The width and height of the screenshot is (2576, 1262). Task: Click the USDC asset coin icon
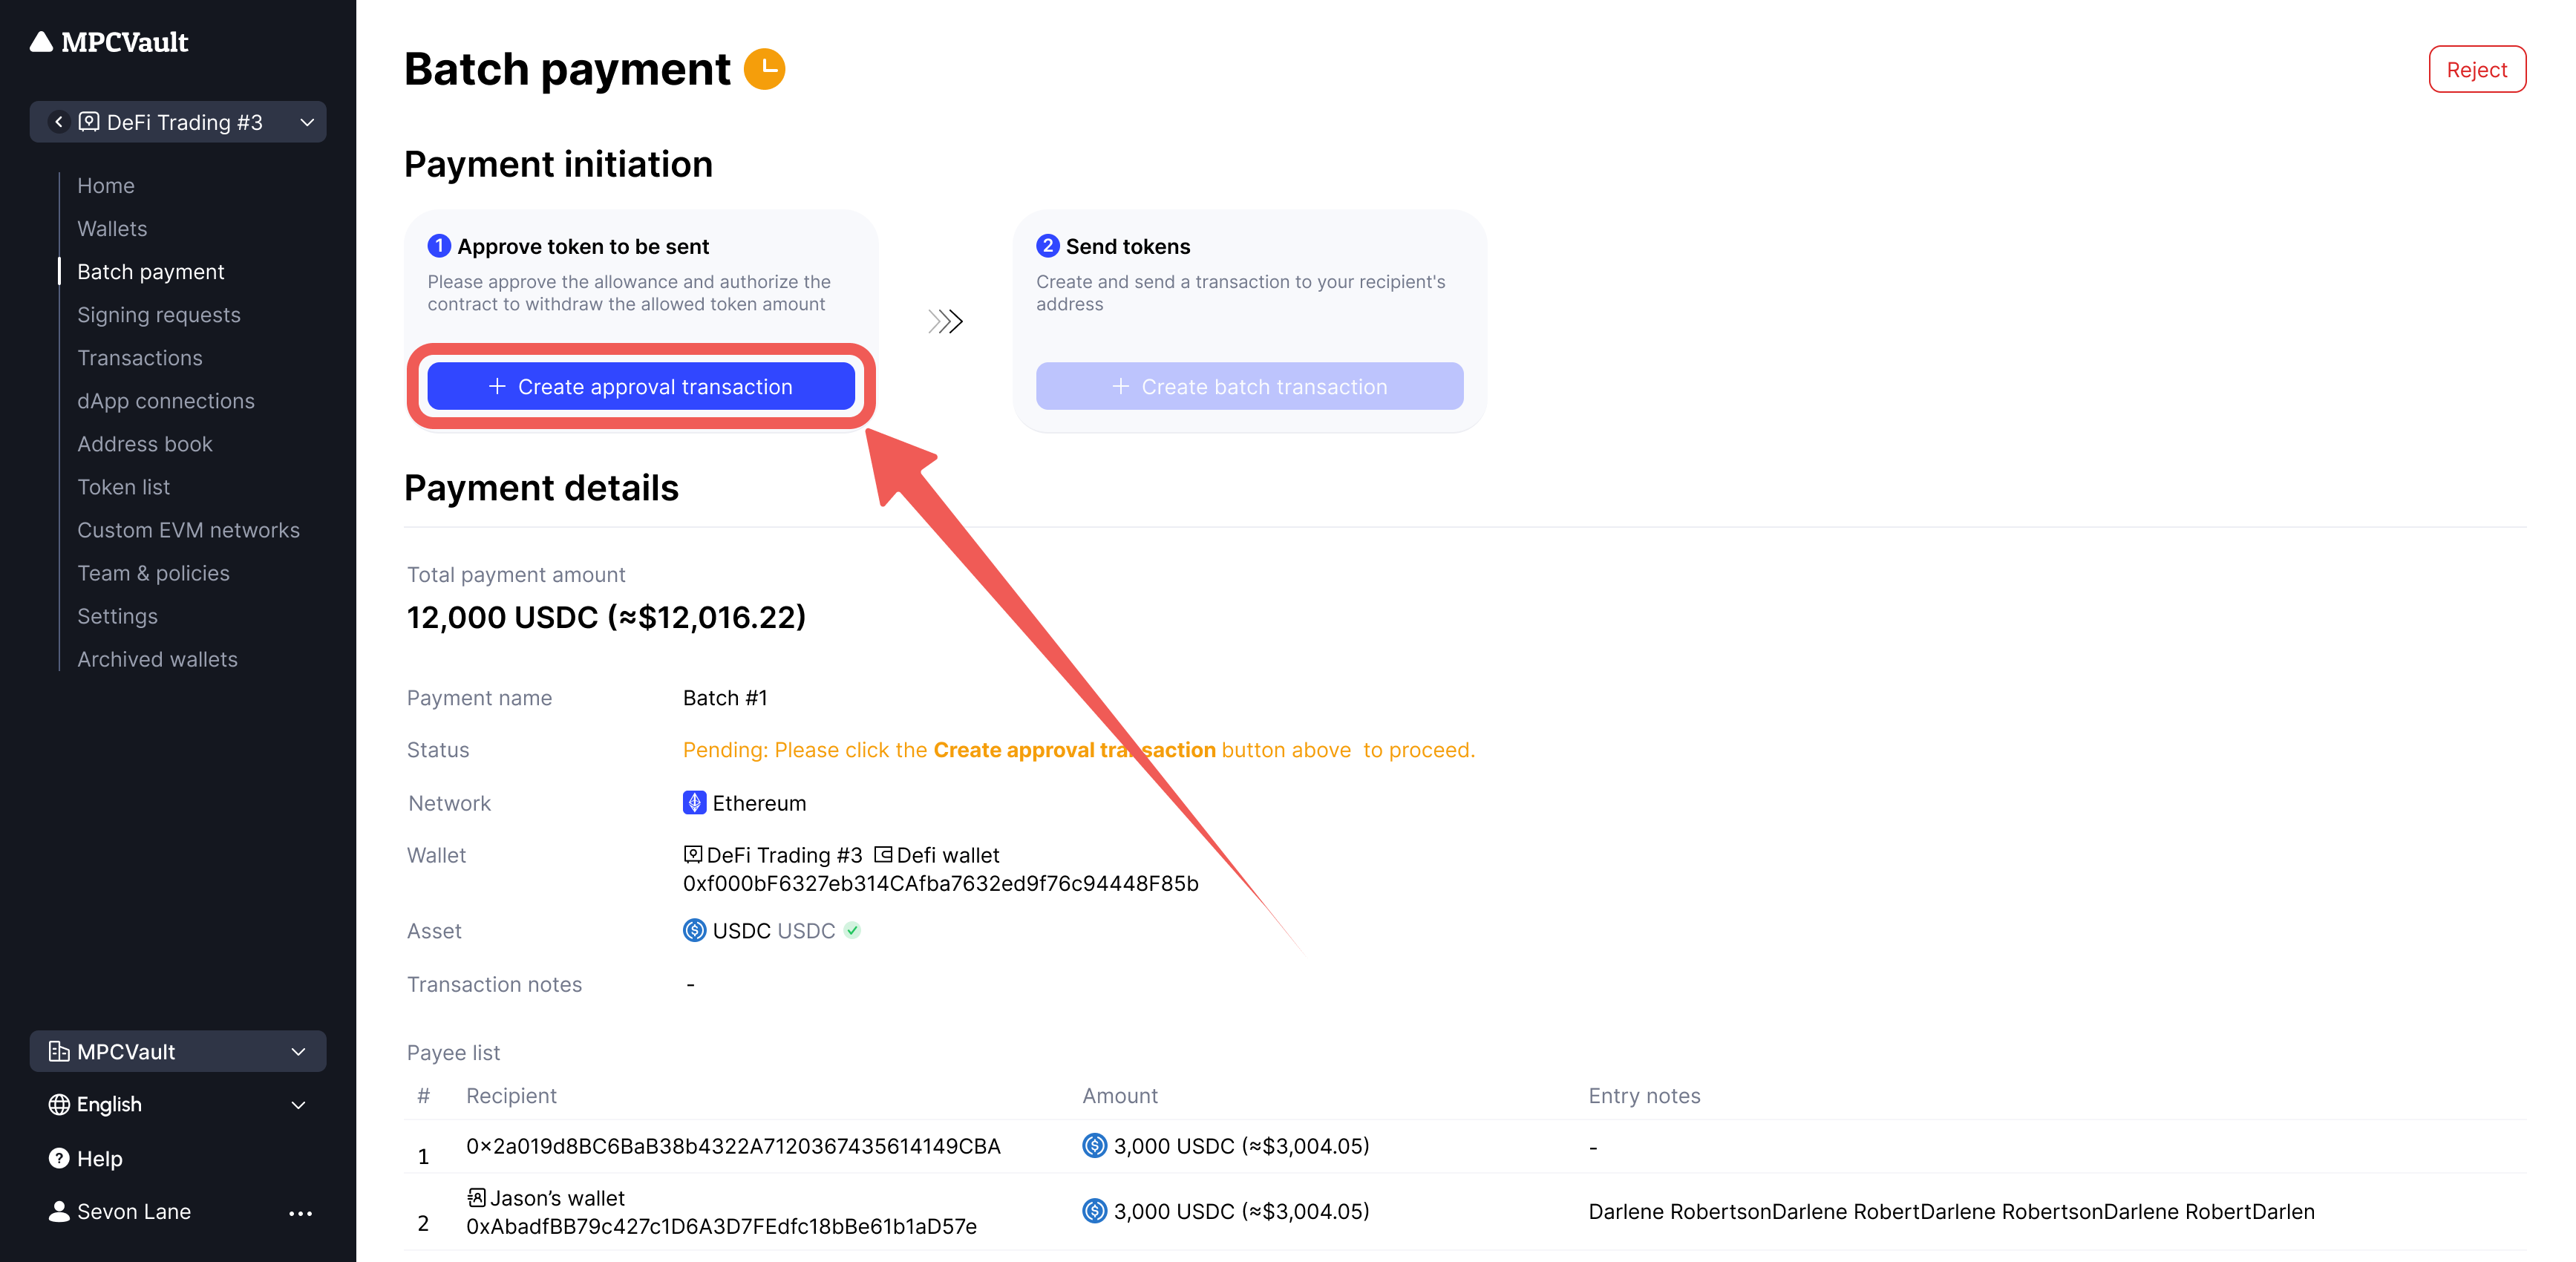pos(694,931)
